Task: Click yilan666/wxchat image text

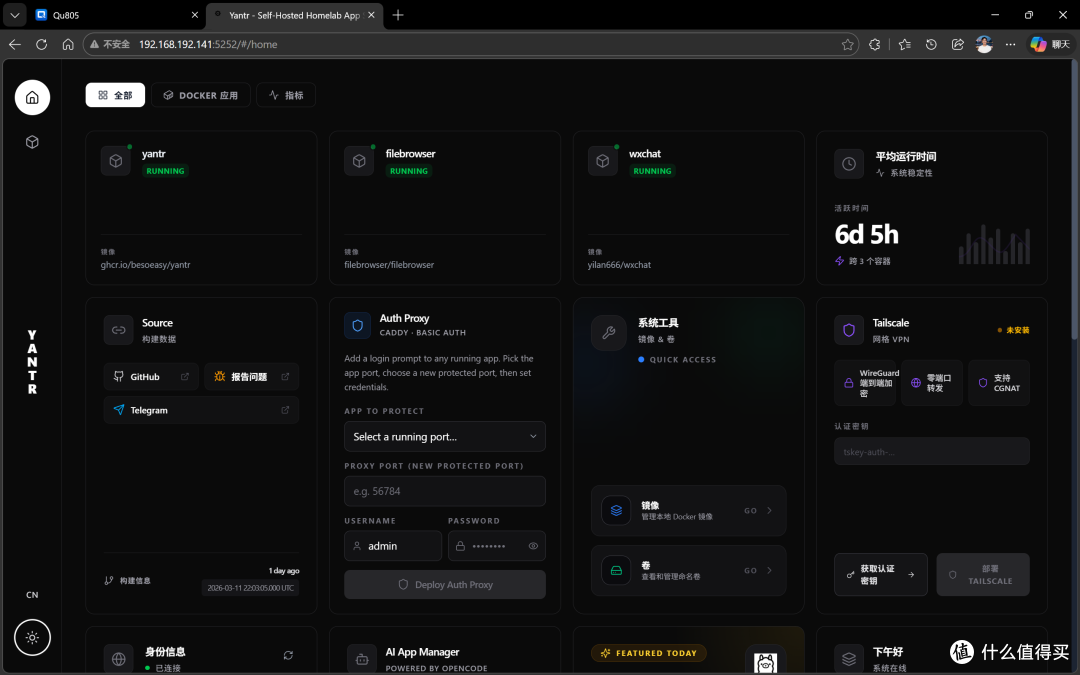Action: 619,264
